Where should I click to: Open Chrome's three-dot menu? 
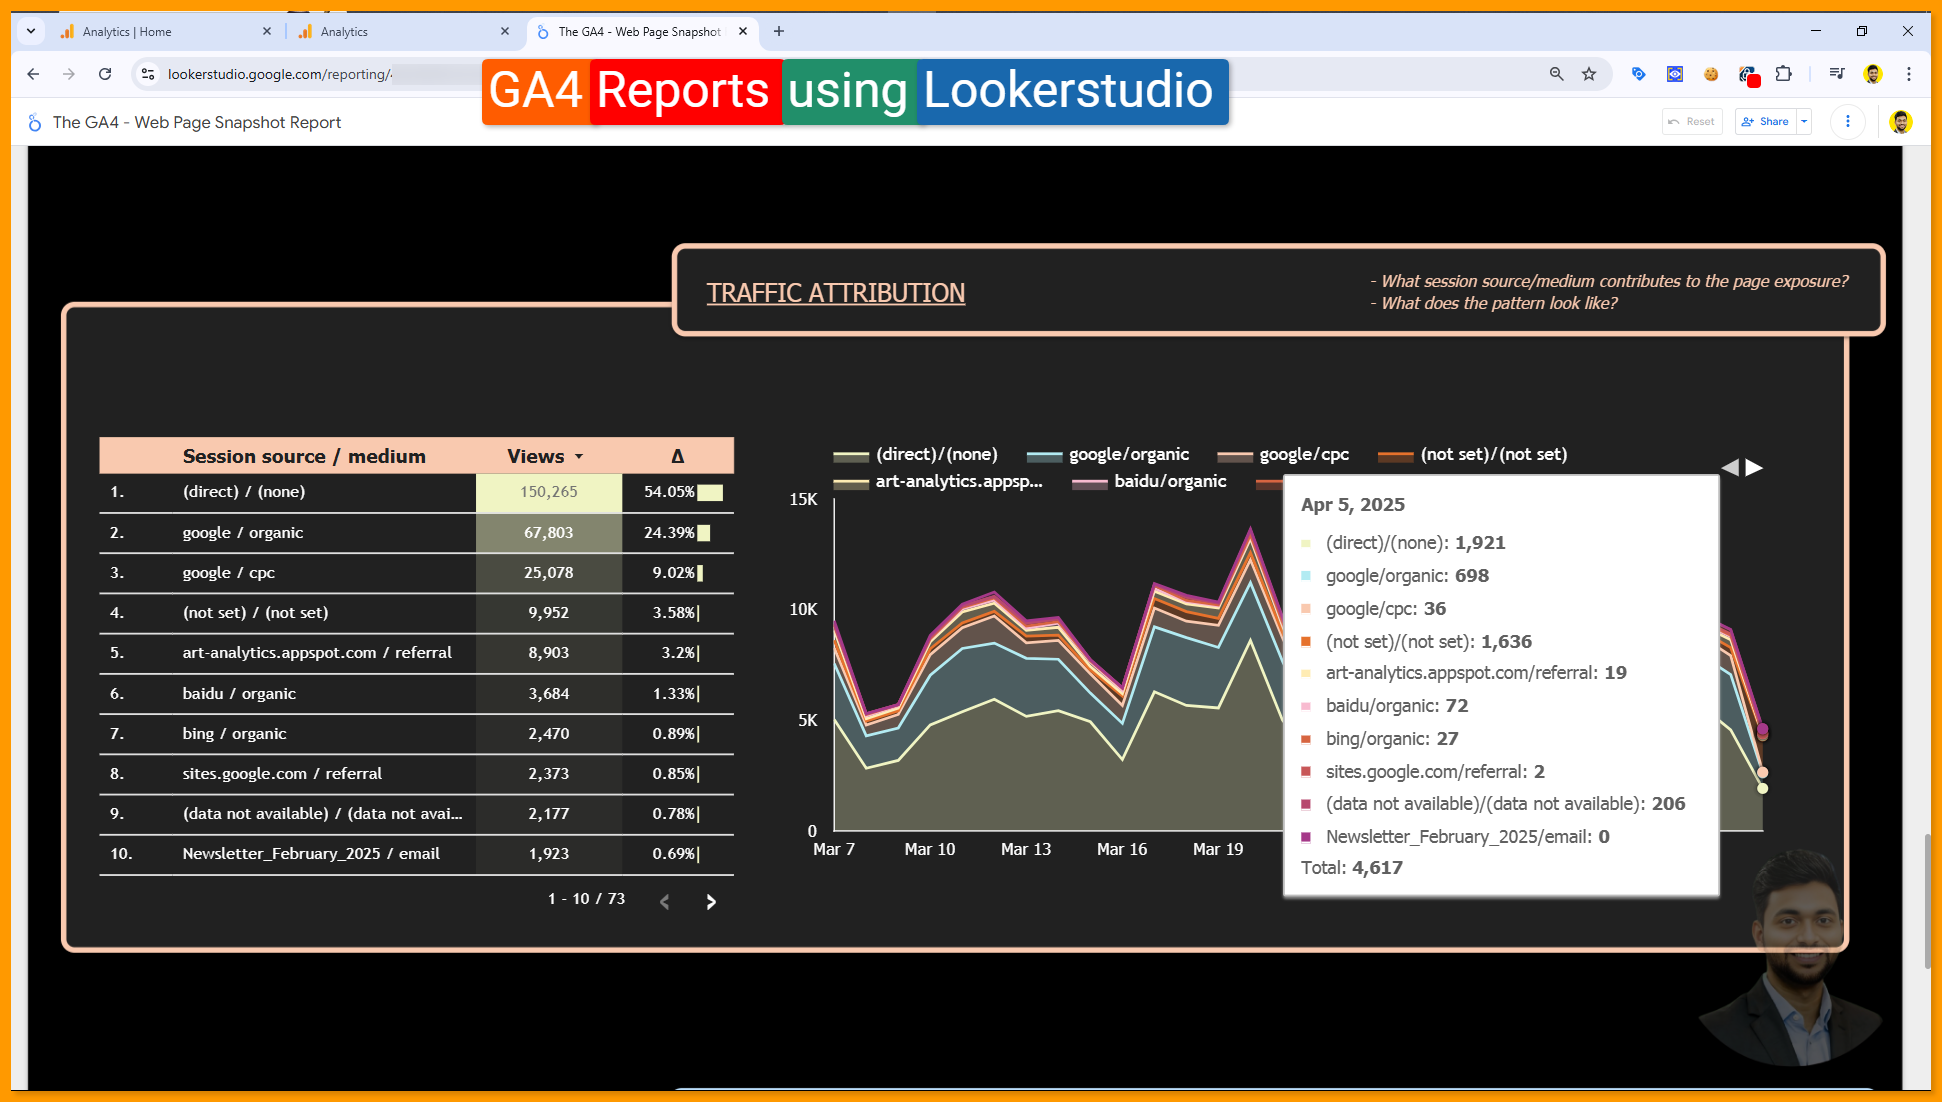[1908, 74]
